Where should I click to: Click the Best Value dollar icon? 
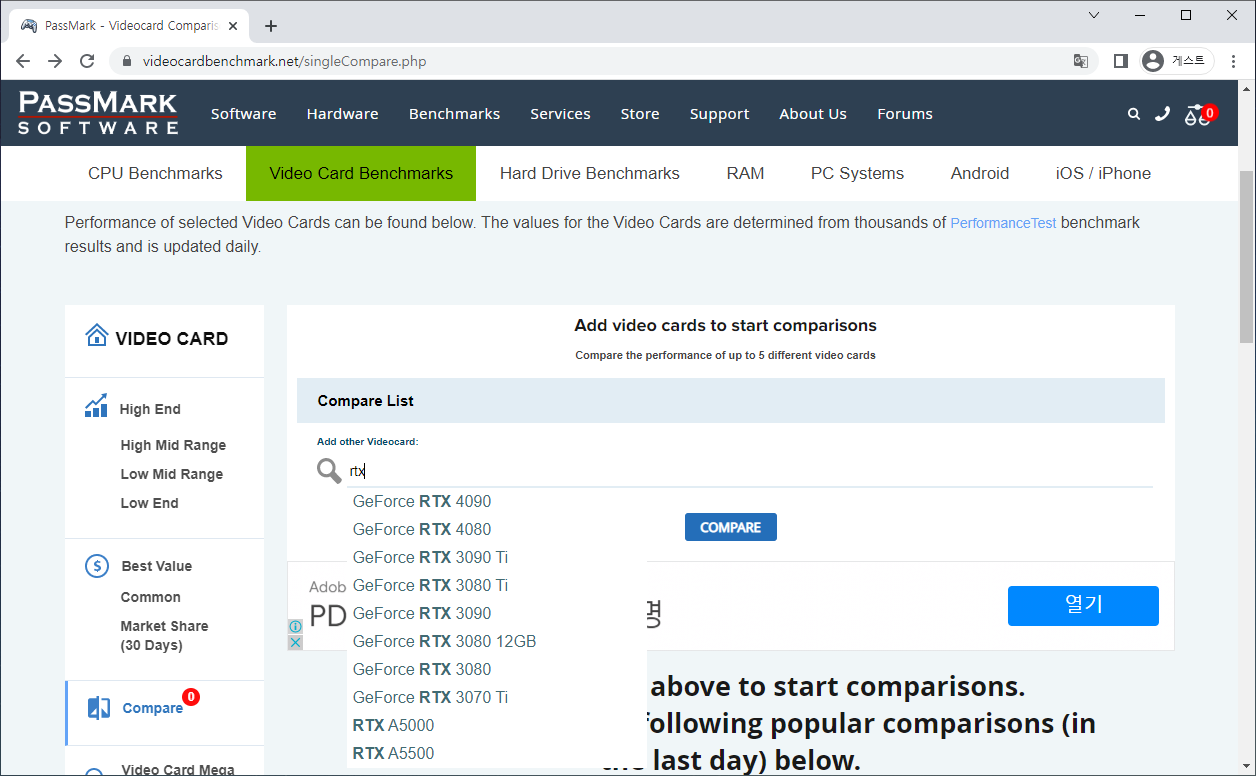[97, 566]
